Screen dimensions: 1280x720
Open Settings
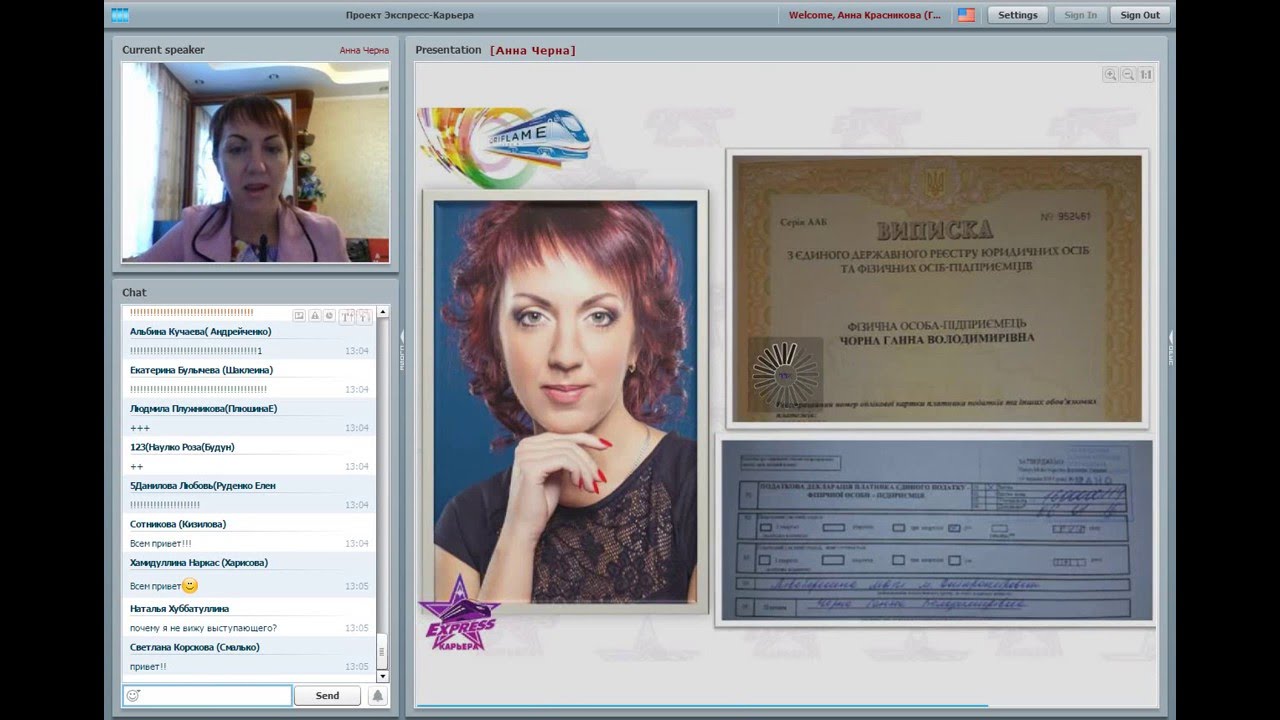[1018, 15]
